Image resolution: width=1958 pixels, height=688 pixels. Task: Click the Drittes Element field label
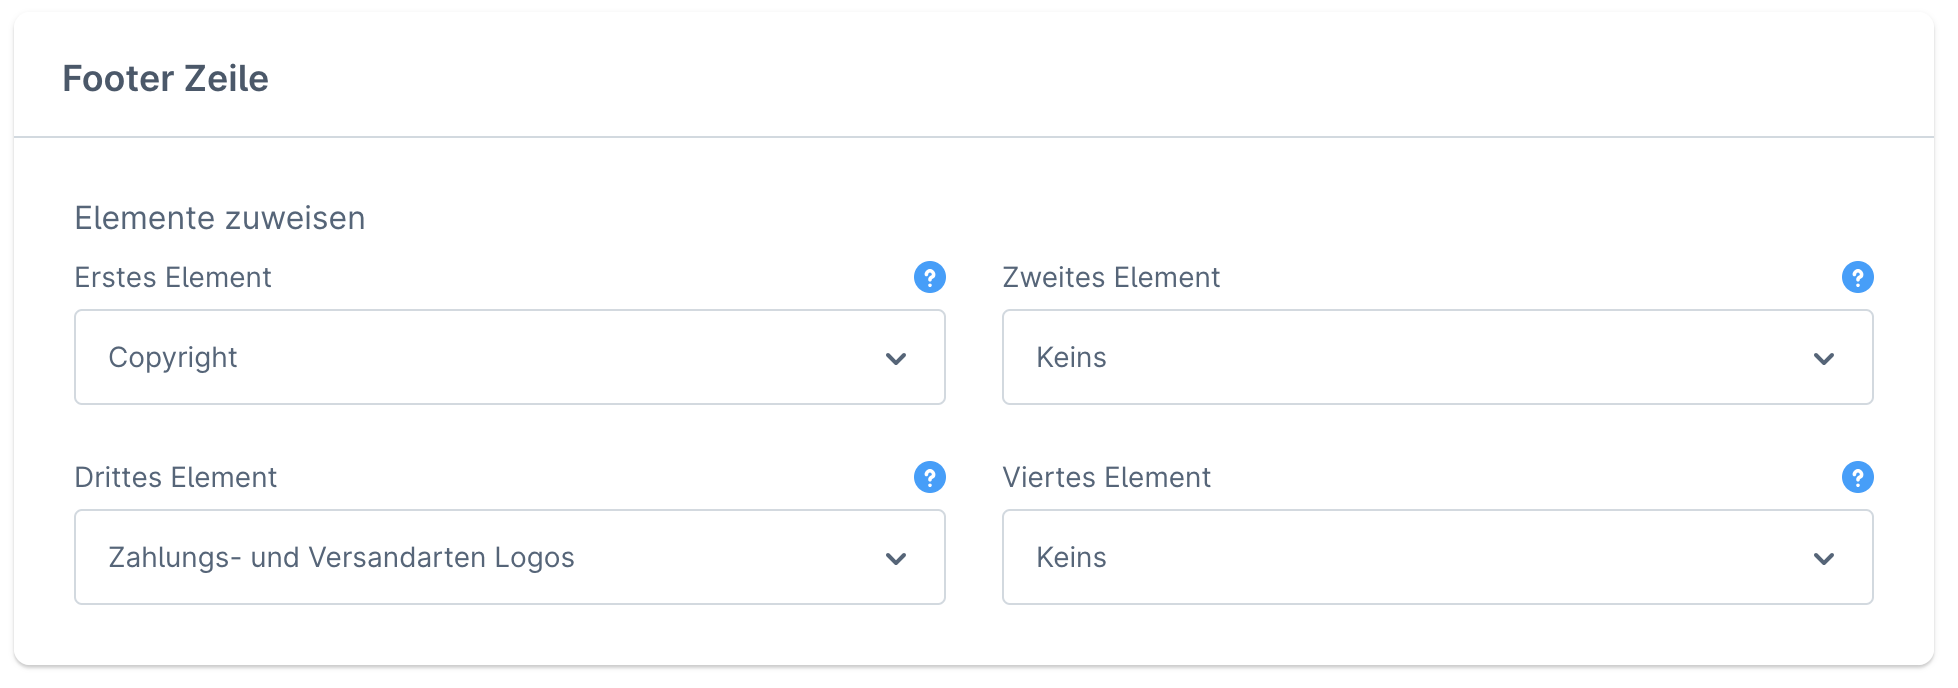176,477
